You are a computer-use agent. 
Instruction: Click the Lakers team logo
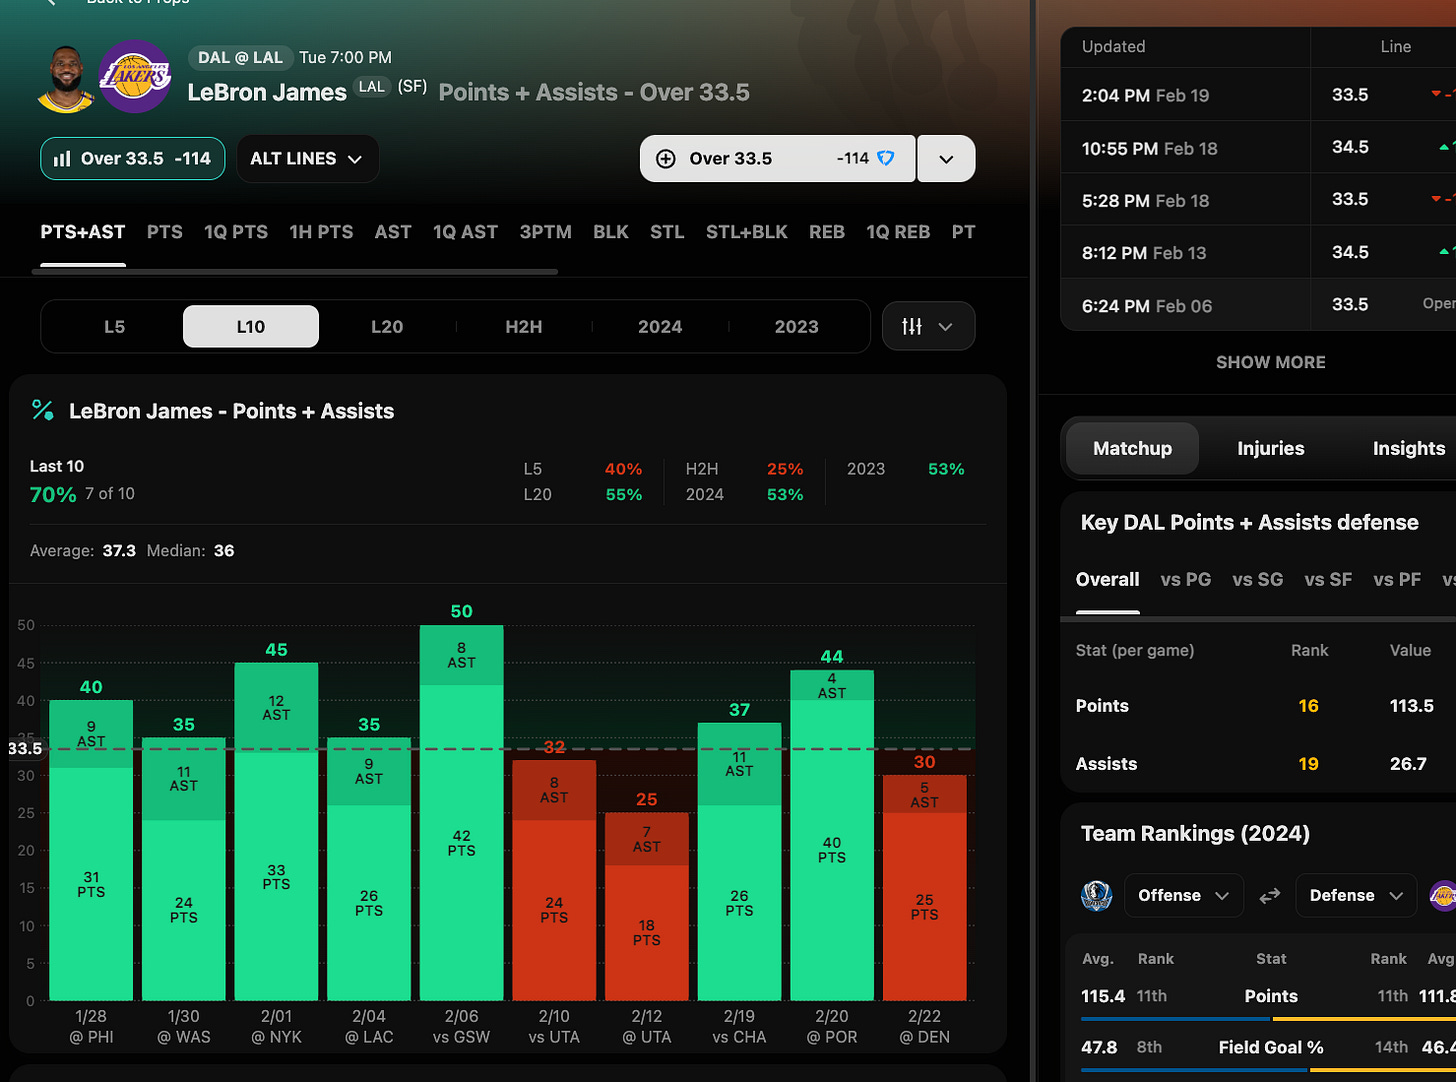tap(135, 77)
